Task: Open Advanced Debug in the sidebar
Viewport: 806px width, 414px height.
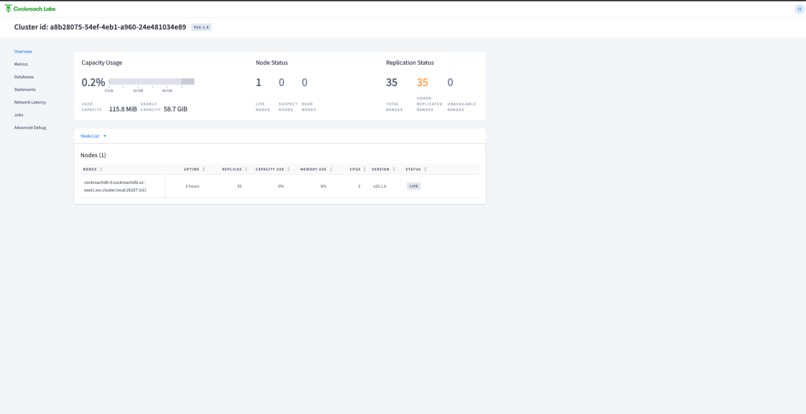Action: pos(30,128)
